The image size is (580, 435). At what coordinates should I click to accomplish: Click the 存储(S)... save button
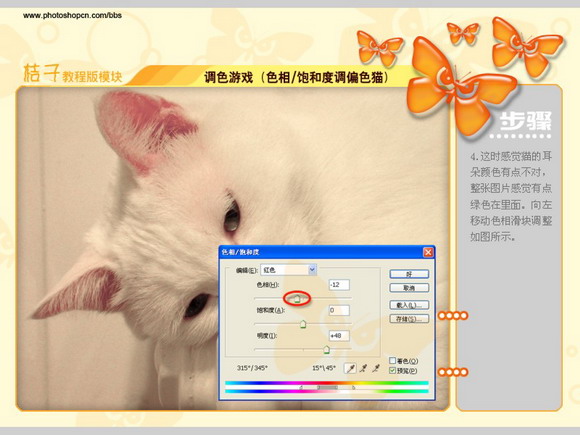point(409,319)
